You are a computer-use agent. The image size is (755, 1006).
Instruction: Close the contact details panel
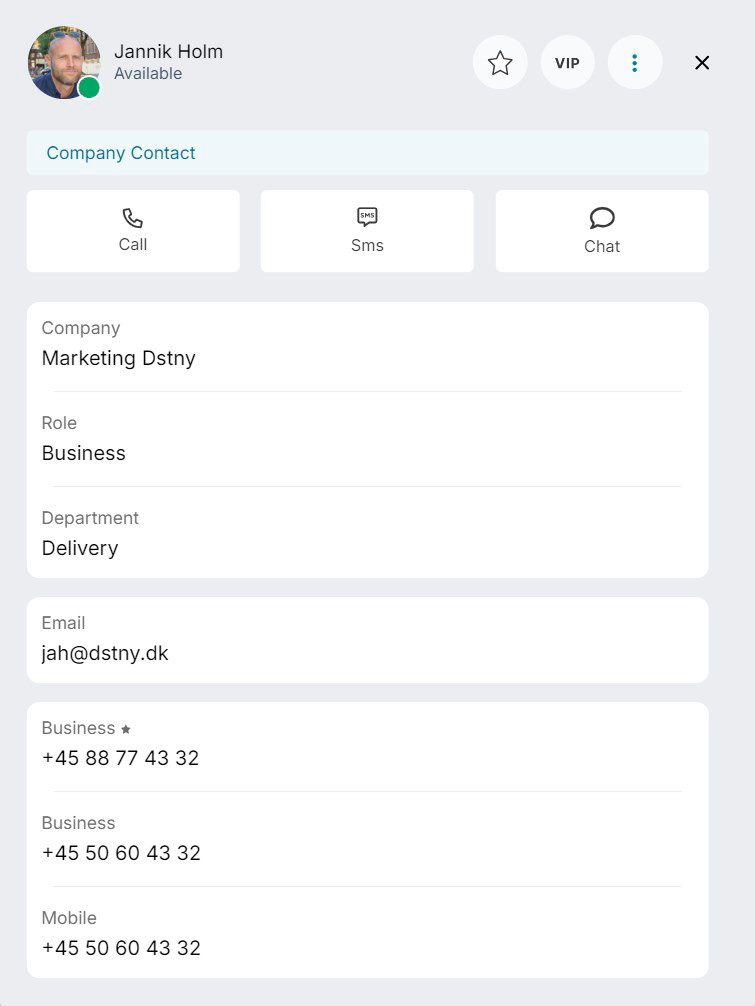click(702, 62)
